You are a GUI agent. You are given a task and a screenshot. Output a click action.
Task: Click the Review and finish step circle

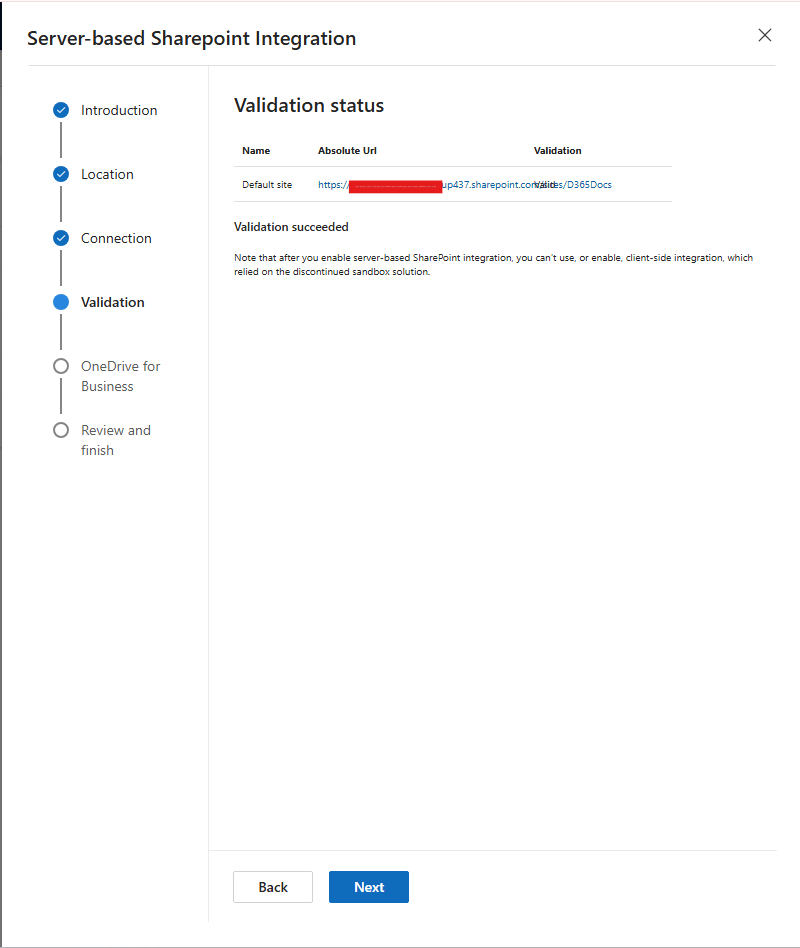[x=61, y=430]
